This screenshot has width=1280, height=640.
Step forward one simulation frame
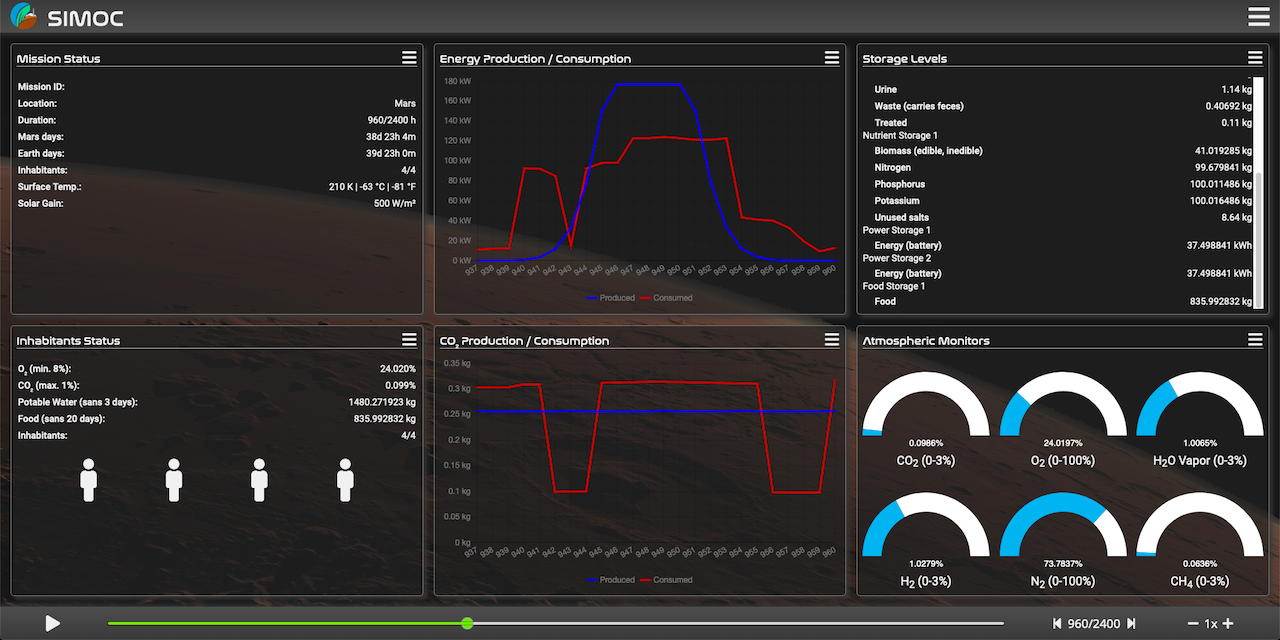[1132, 624]
